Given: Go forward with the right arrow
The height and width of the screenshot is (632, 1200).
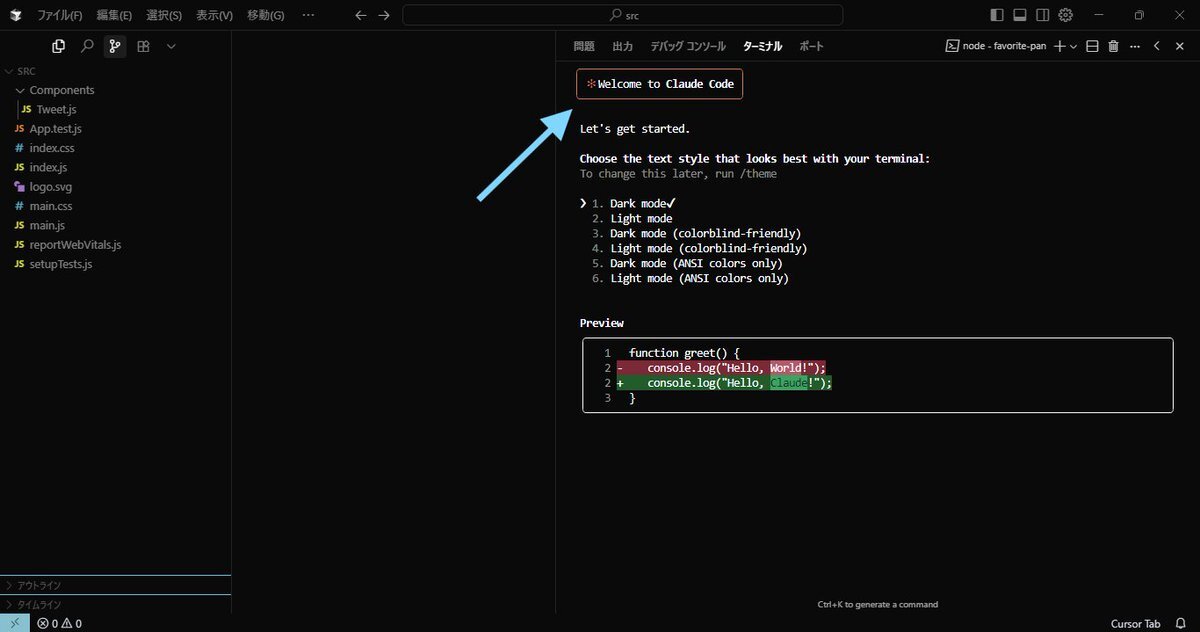Looking at the screenshot, I should pos(384,15).
